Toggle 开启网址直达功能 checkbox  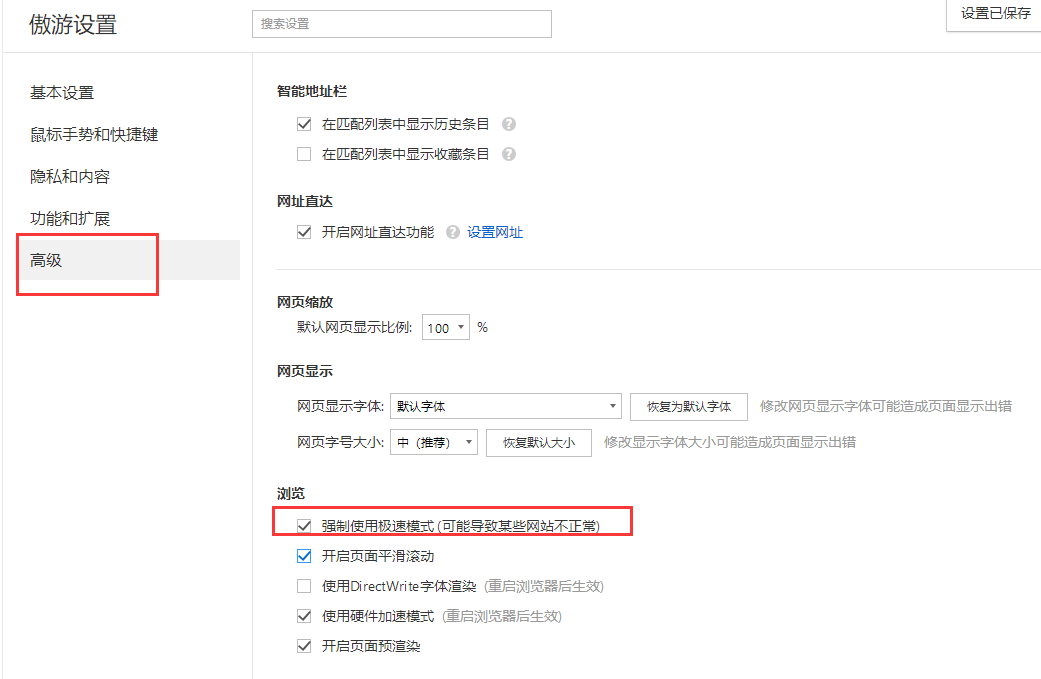305,233
